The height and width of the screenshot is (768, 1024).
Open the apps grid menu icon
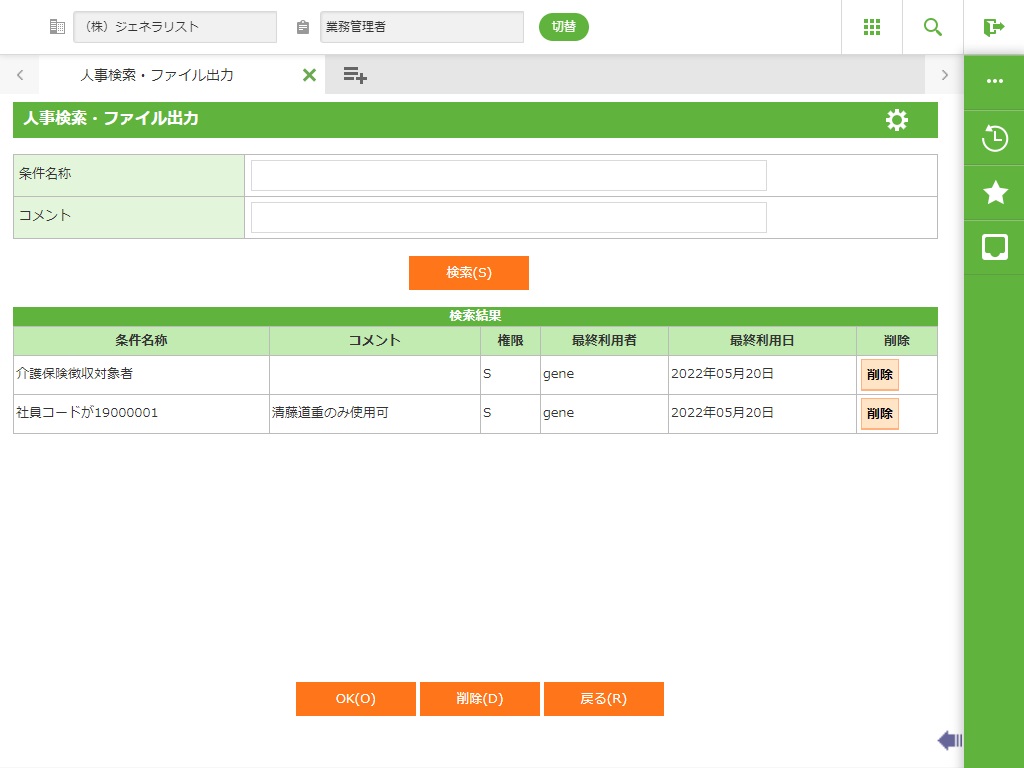tap(871, 27)
